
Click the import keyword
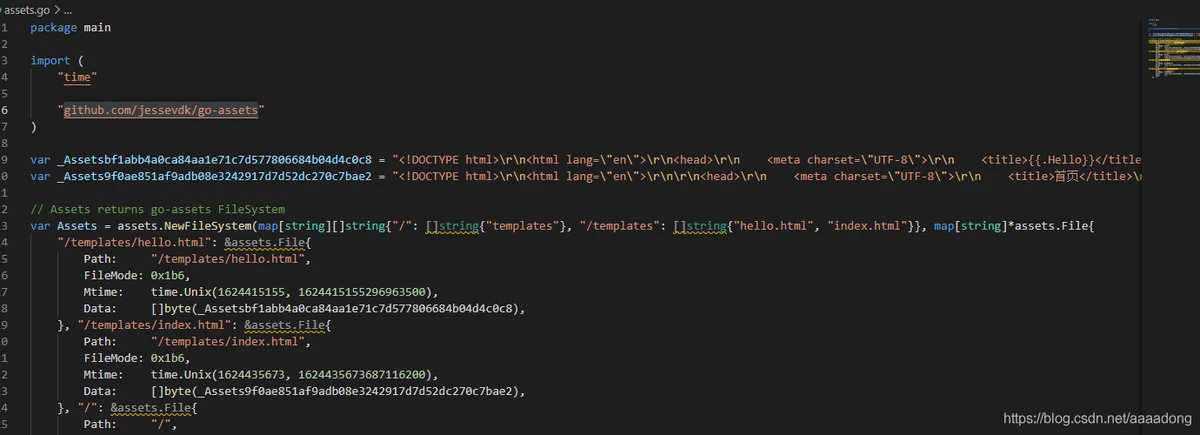pos(50,59)
